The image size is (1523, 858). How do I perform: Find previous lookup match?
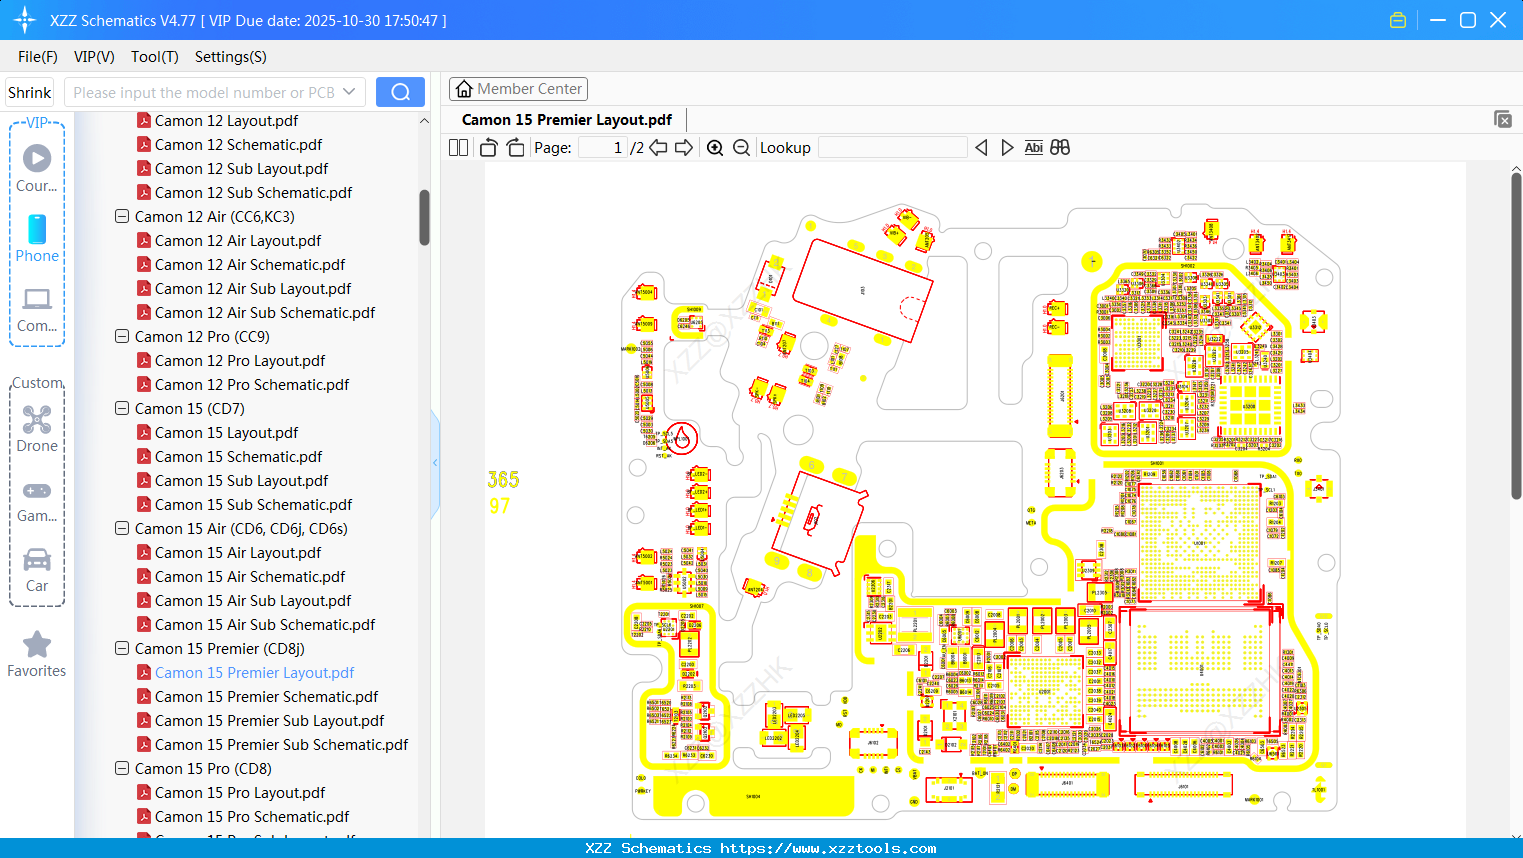tap(981, 148)
